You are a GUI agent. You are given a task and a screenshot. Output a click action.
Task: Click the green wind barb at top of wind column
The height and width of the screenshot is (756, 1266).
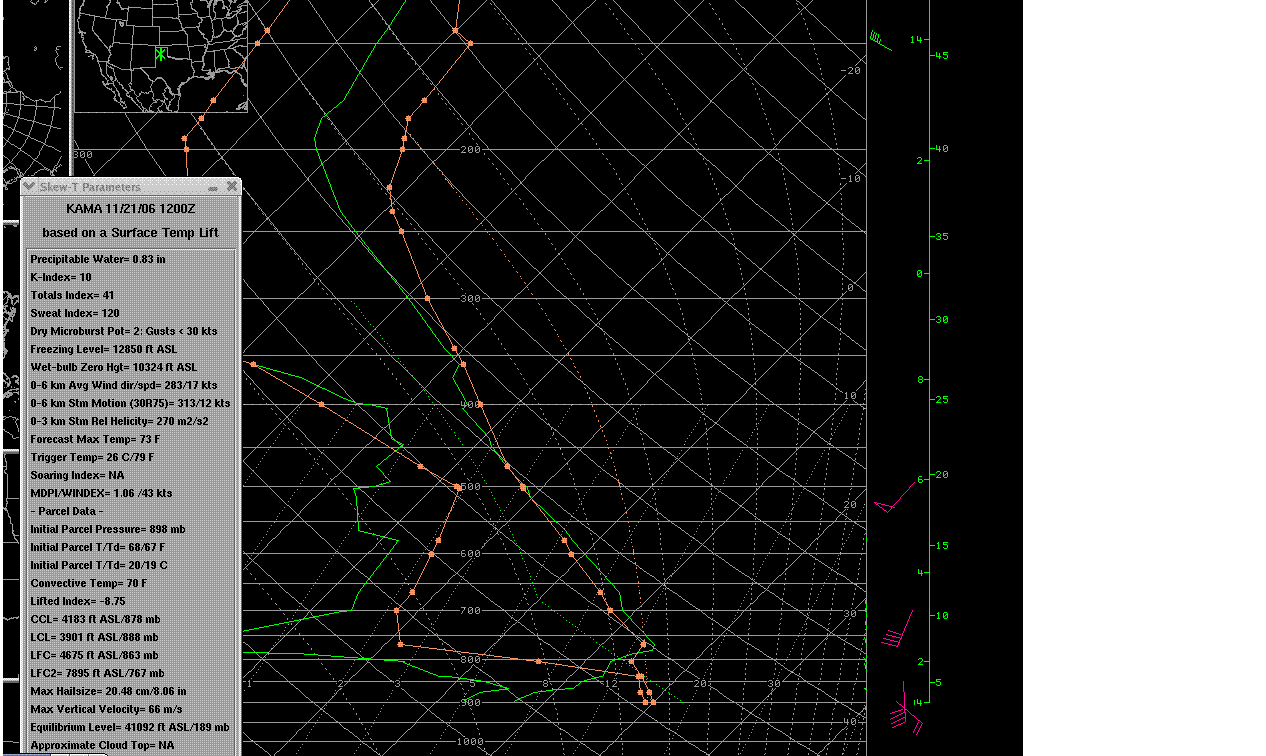(x=880, y=40)
